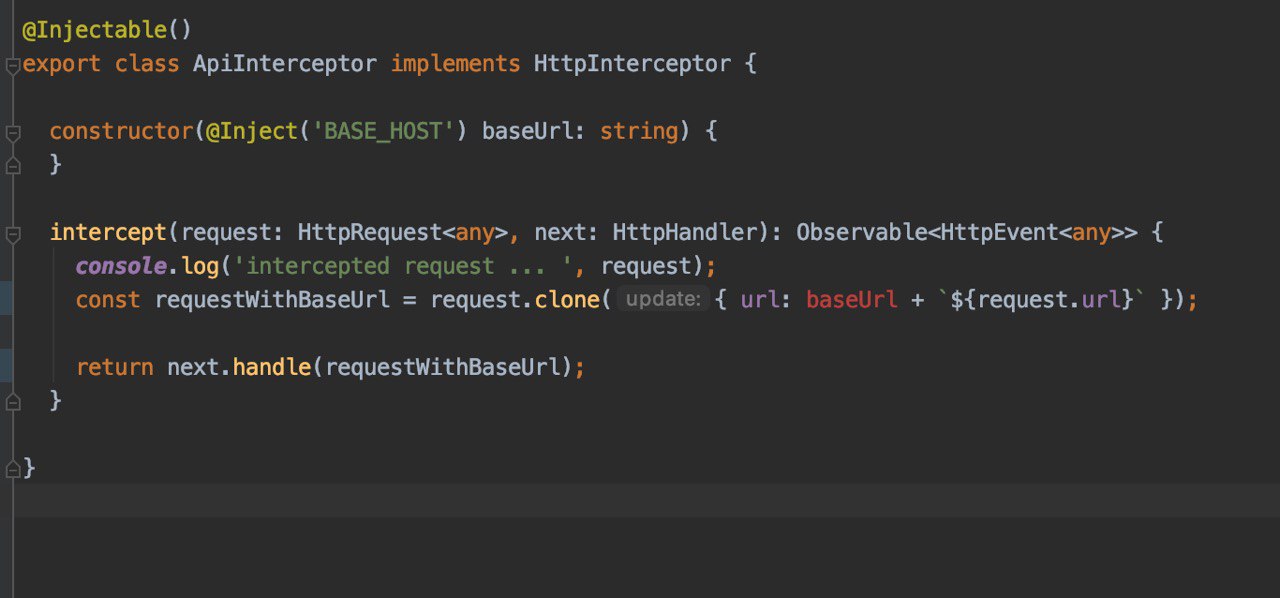This screenshot has width=1280, height=598.
Task: Click the 'const' keyword
Action: (108, 299)
